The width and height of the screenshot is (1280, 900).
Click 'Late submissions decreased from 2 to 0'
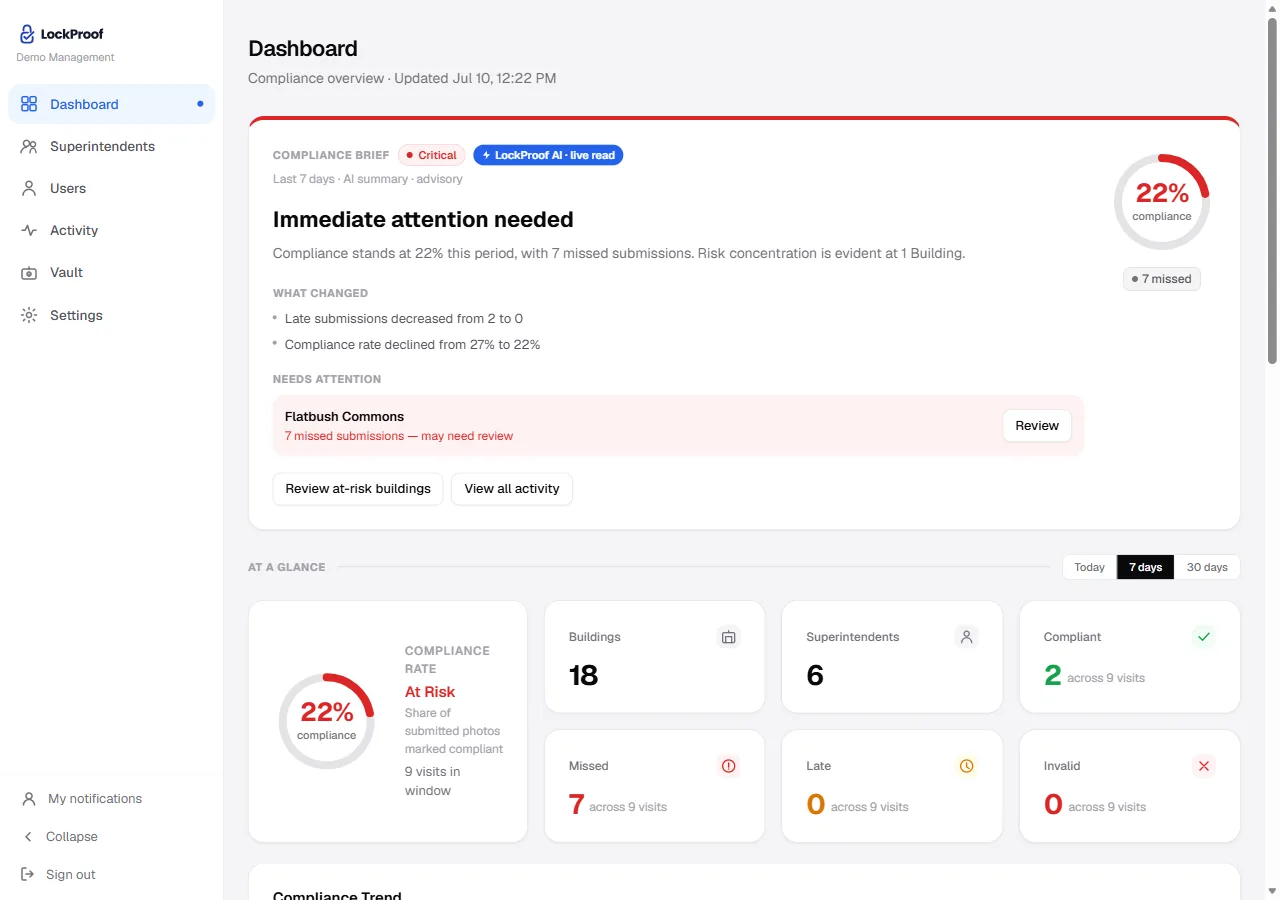tap(404, 318)
